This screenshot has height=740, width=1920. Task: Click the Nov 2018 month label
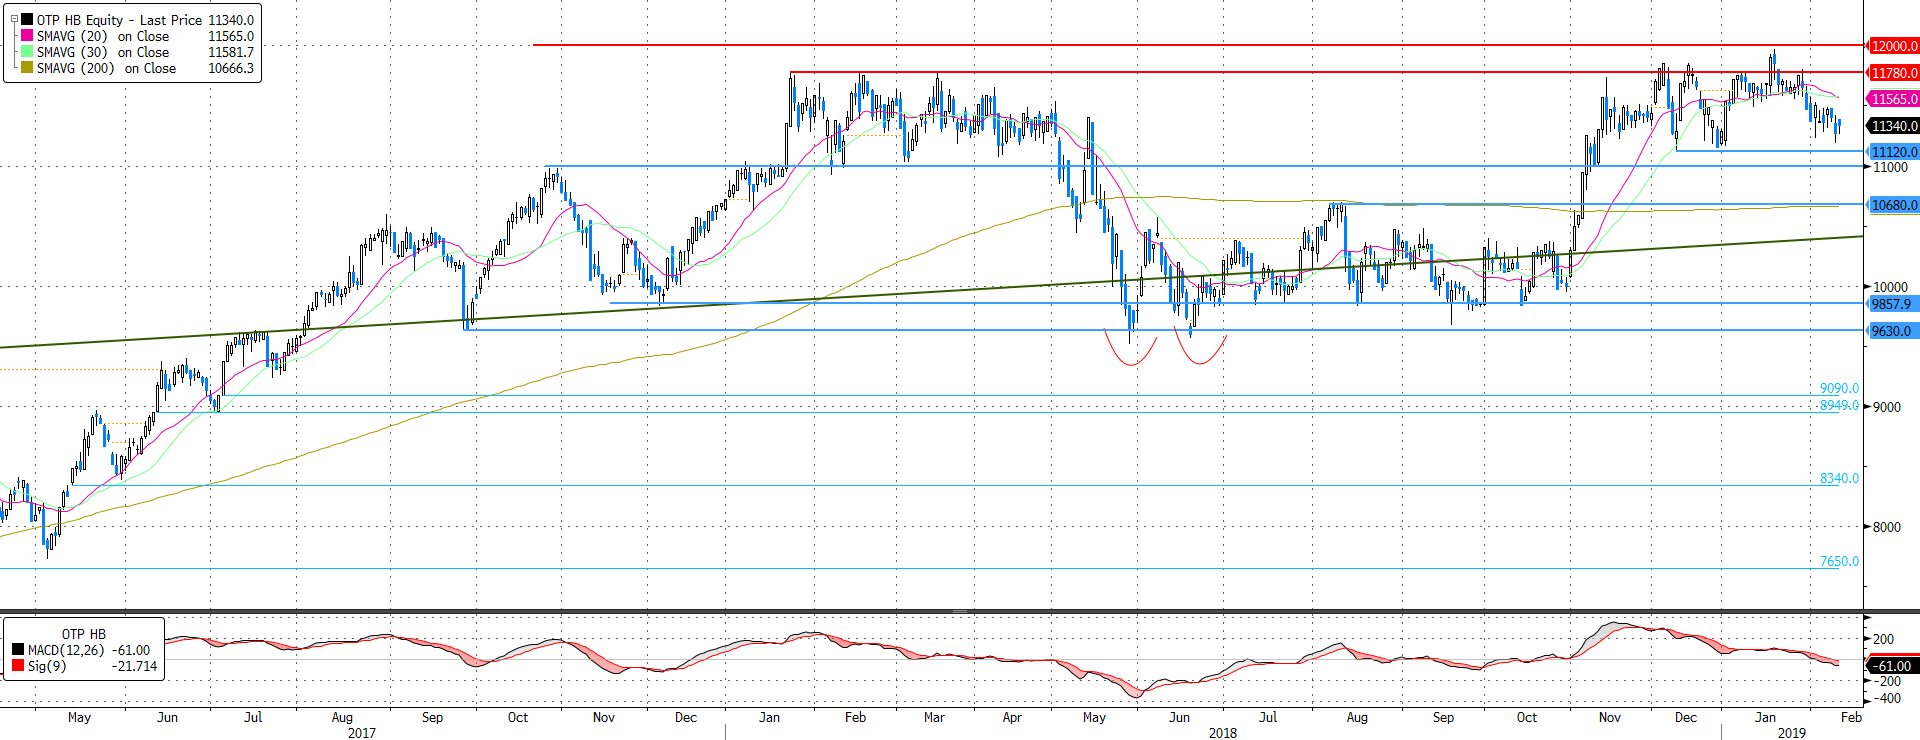tap(1610, 717)
